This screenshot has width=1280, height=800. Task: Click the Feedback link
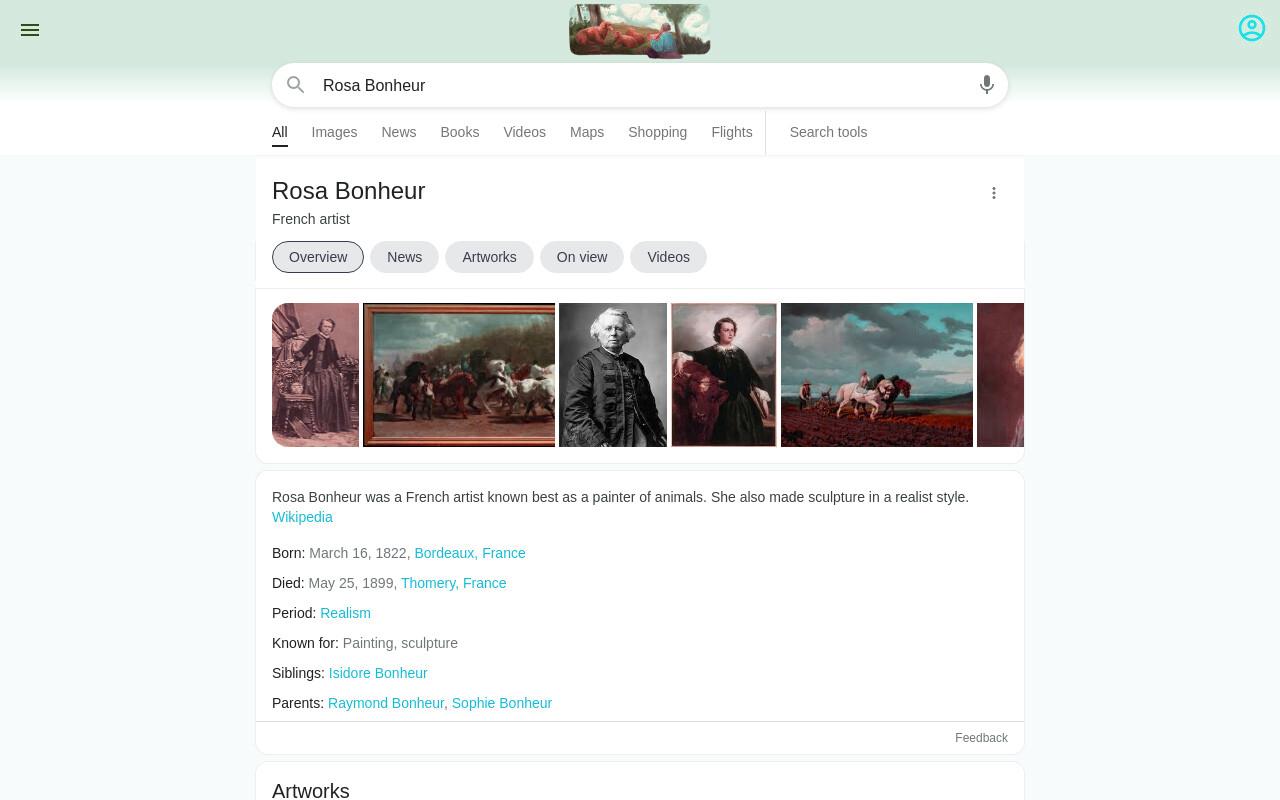(981, 738)
